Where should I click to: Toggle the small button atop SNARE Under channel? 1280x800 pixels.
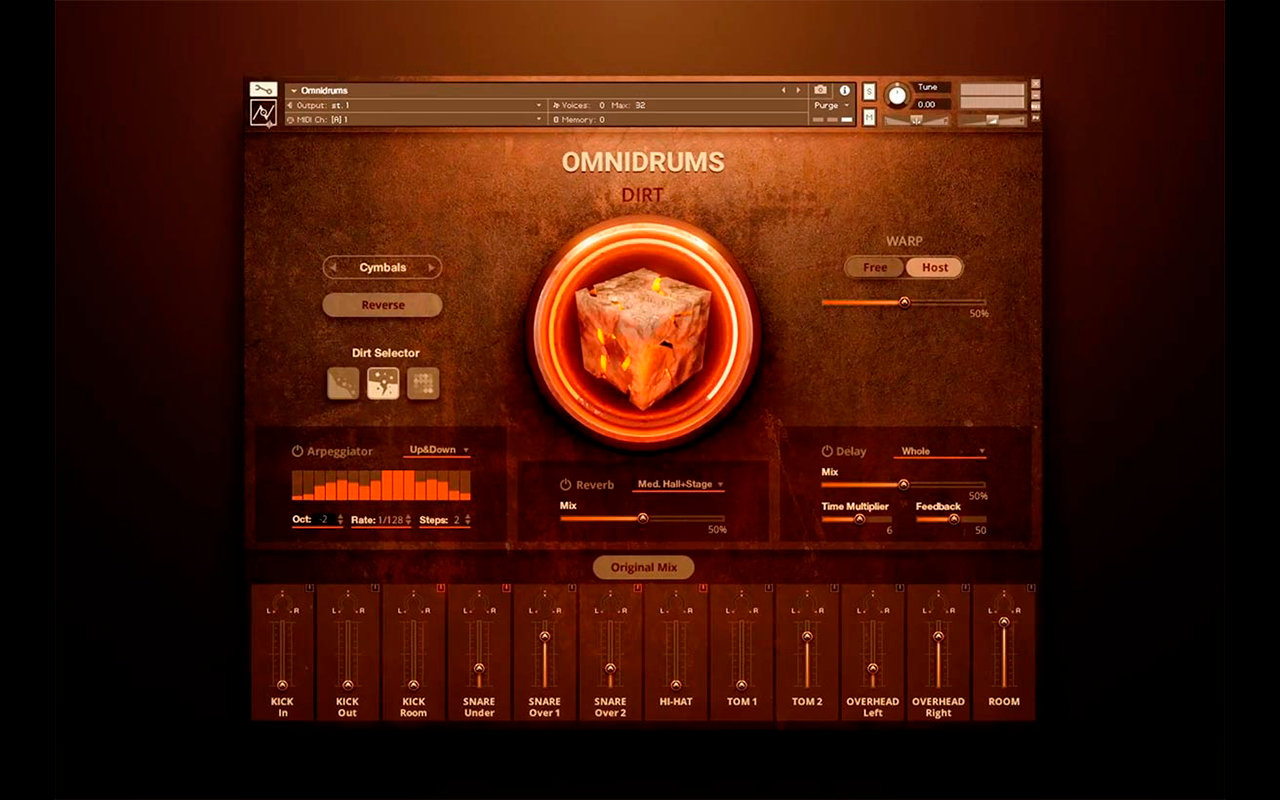click(506, 588)
